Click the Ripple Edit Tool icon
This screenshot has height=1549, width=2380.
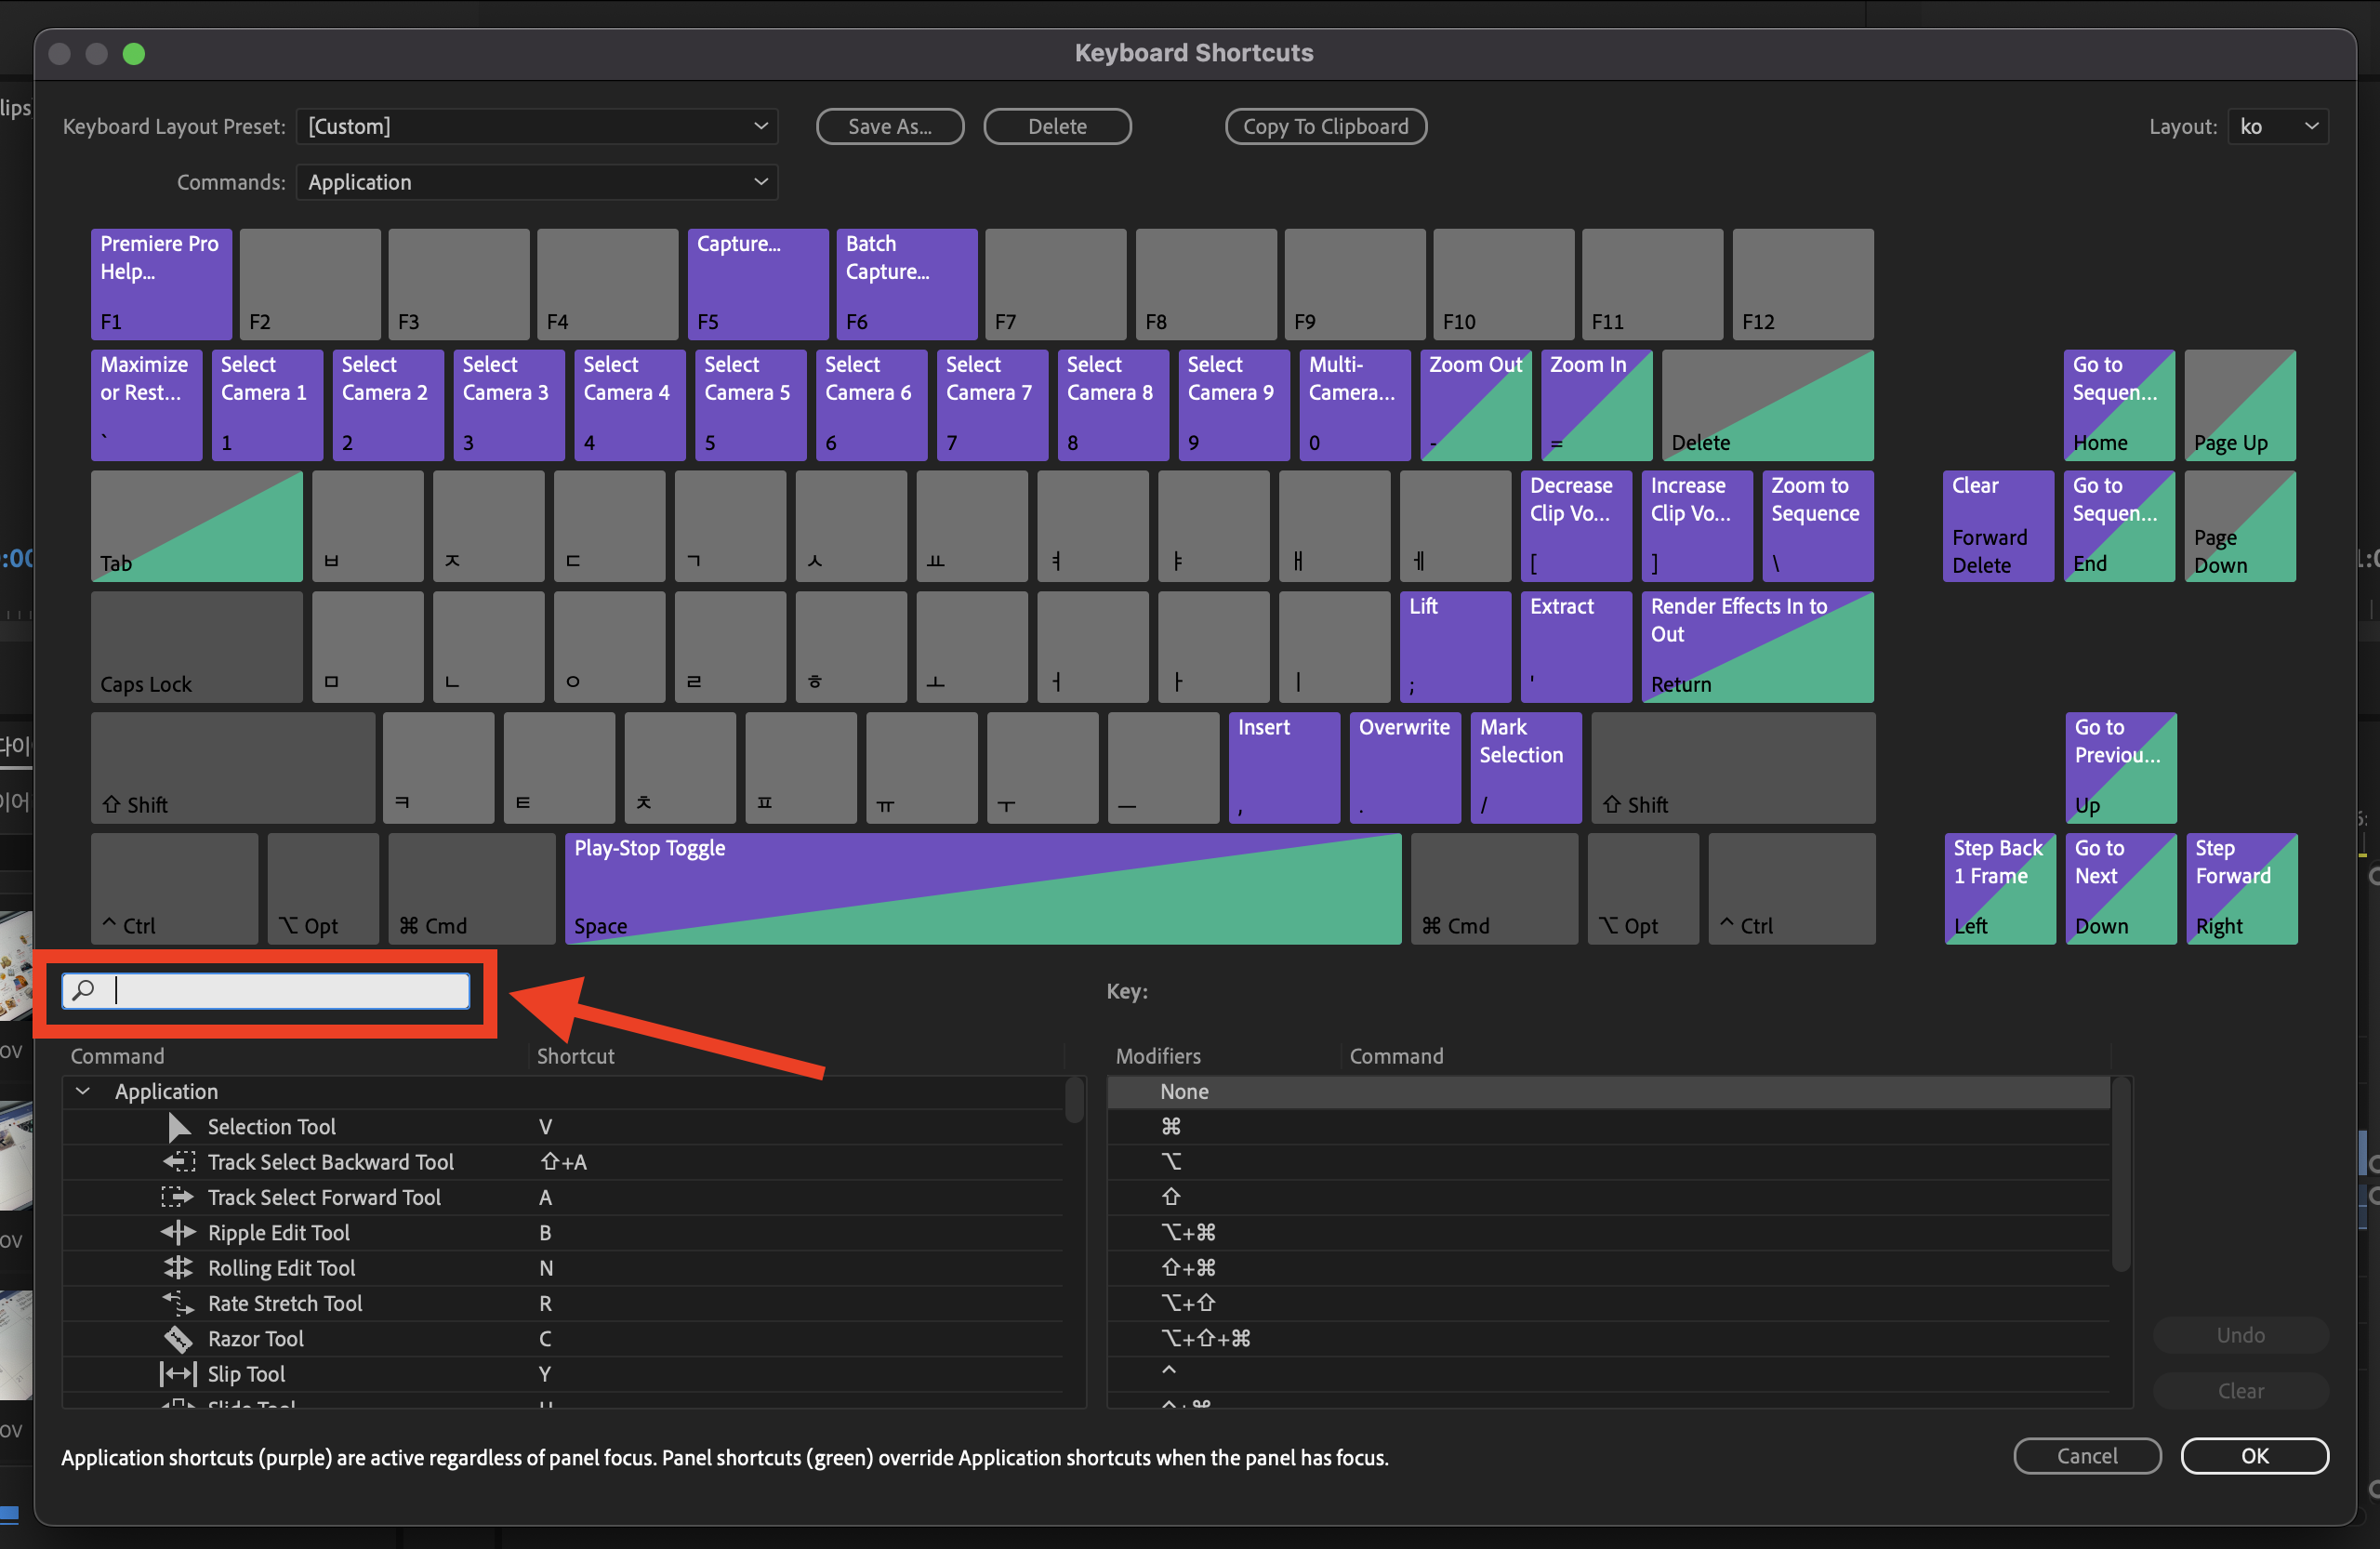click(178, 1233)
